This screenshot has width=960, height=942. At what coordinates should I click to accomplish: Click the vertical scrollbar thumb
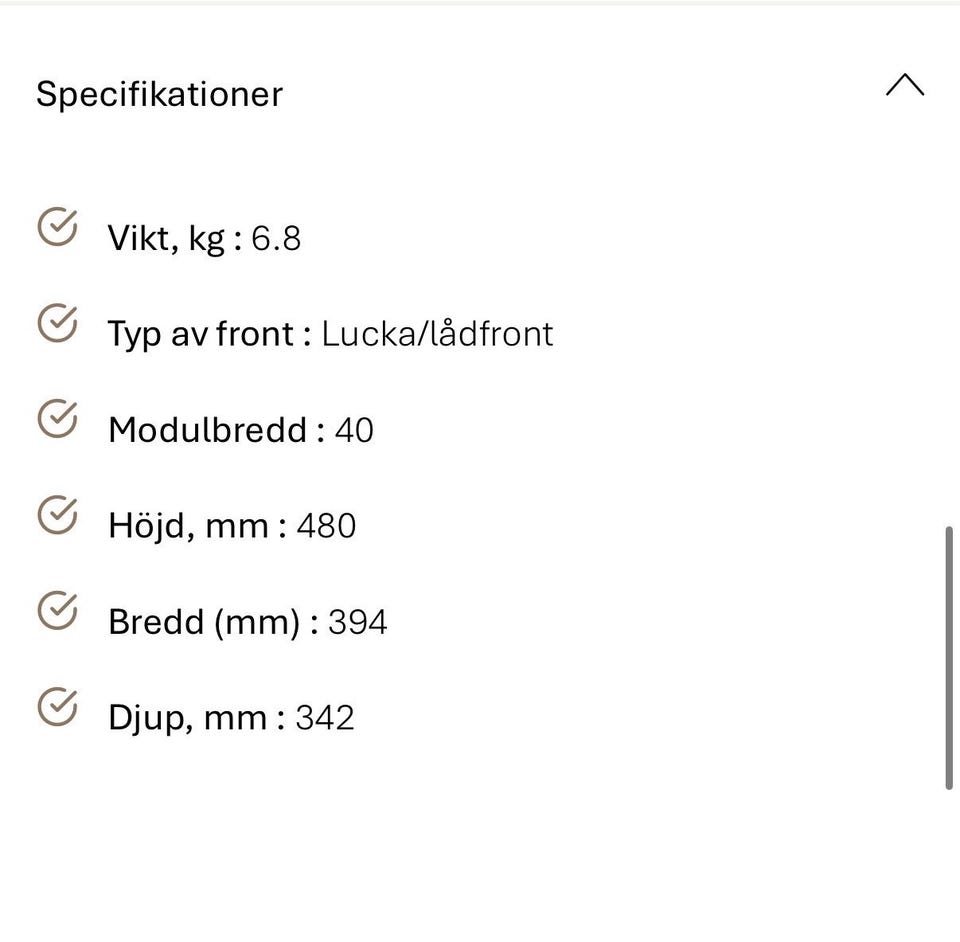tap(949, 657)
